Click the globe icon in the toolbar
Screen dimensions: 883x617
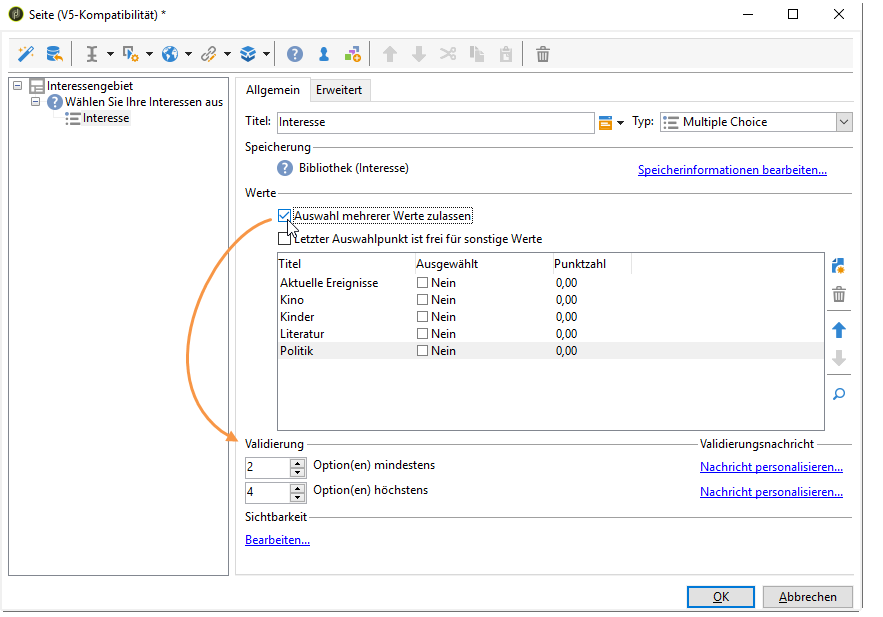click(x=170, y=54)
